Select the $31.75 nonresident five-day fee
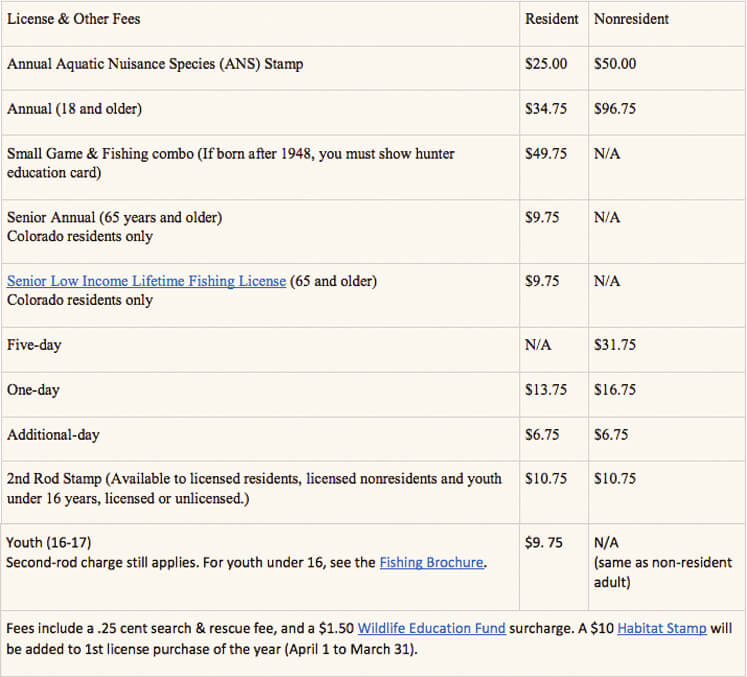This screenshot has width=747, height=677. [615, 345]
